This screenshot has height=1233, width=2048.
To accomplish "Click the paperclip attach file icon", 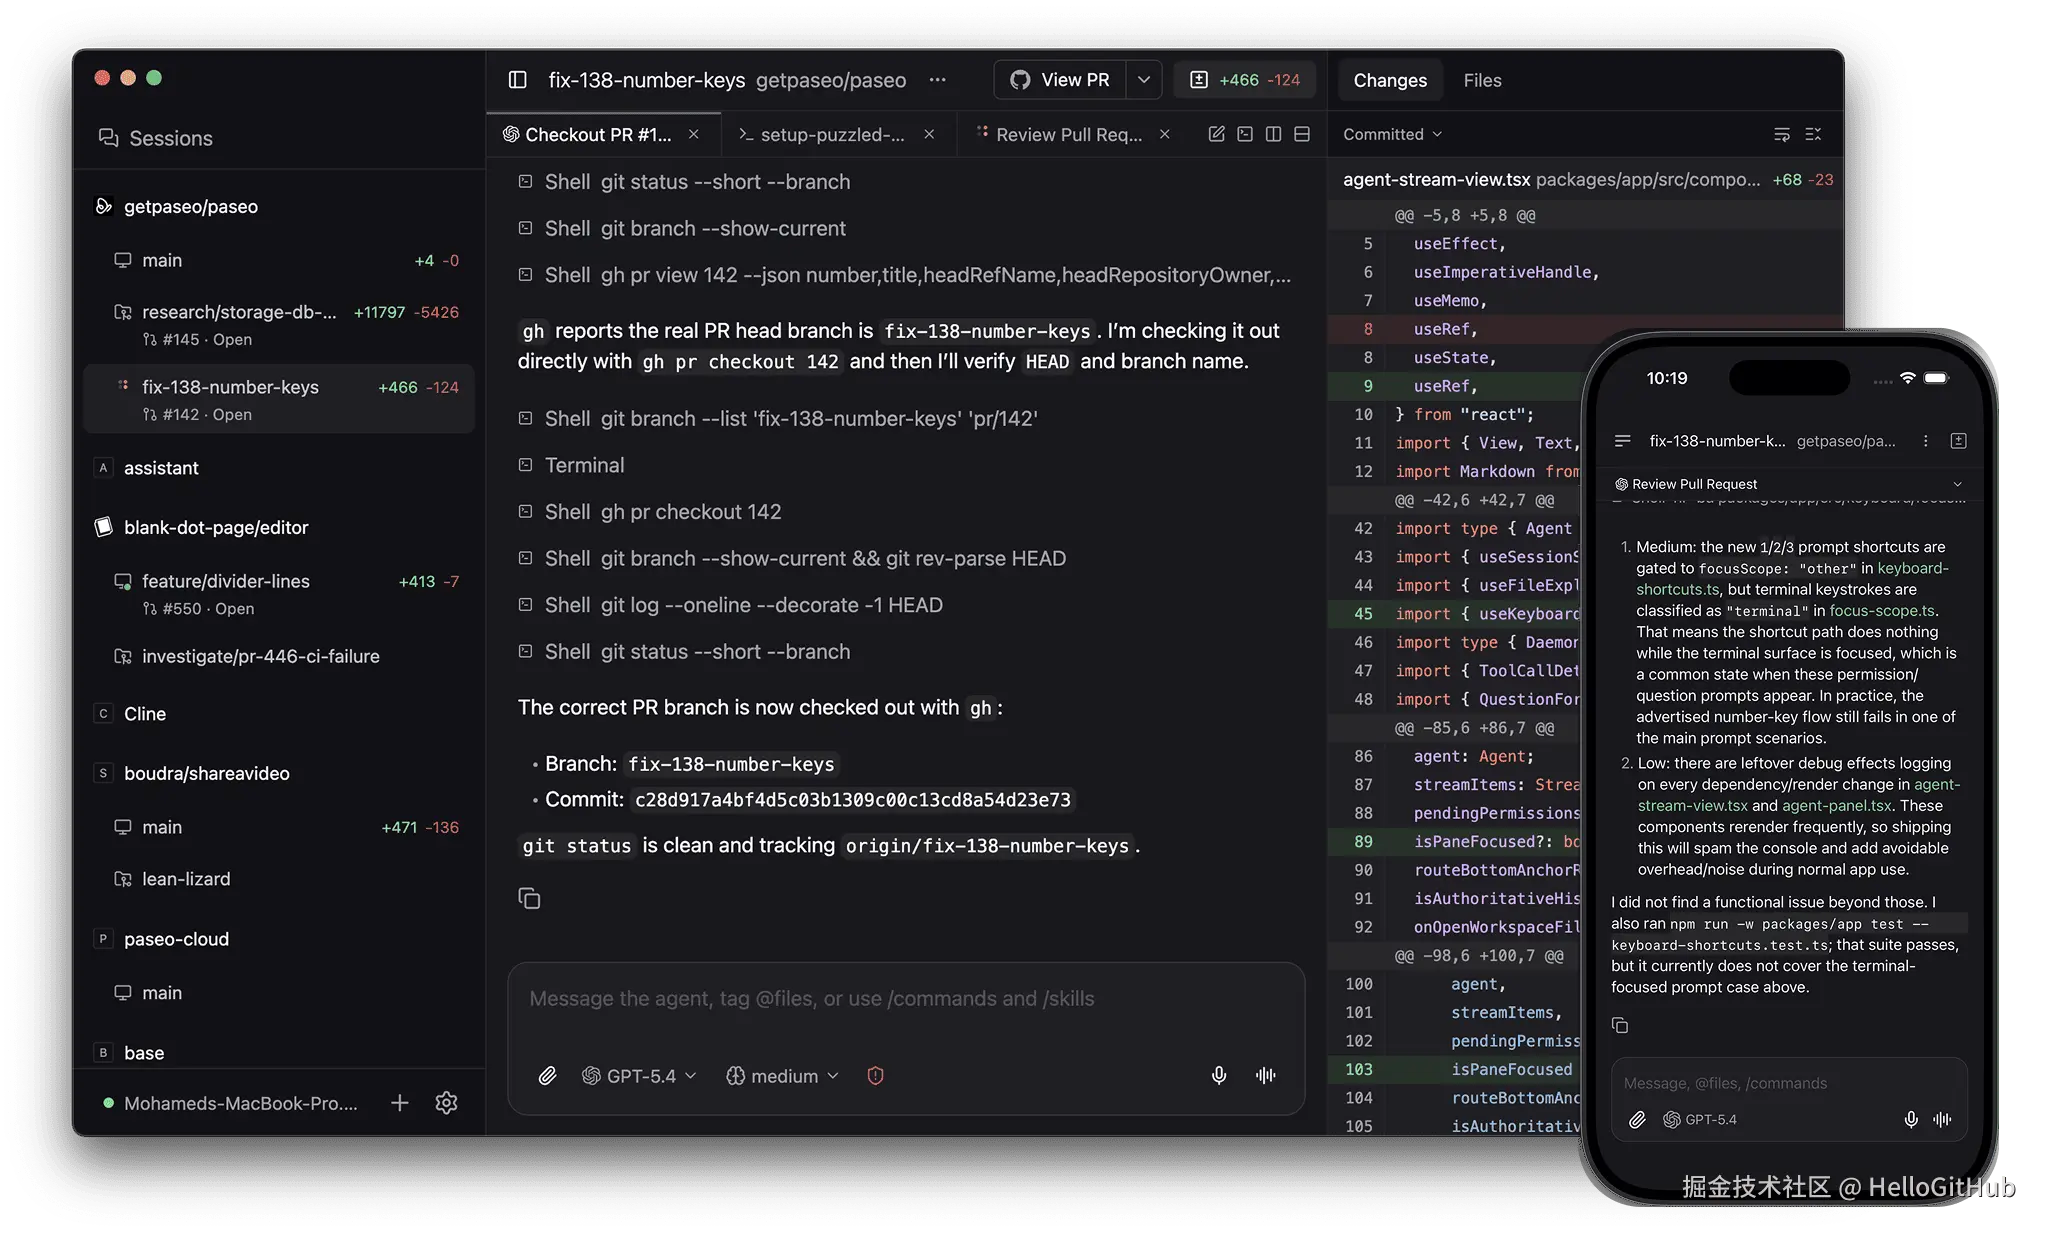I will pos(547,1076).
